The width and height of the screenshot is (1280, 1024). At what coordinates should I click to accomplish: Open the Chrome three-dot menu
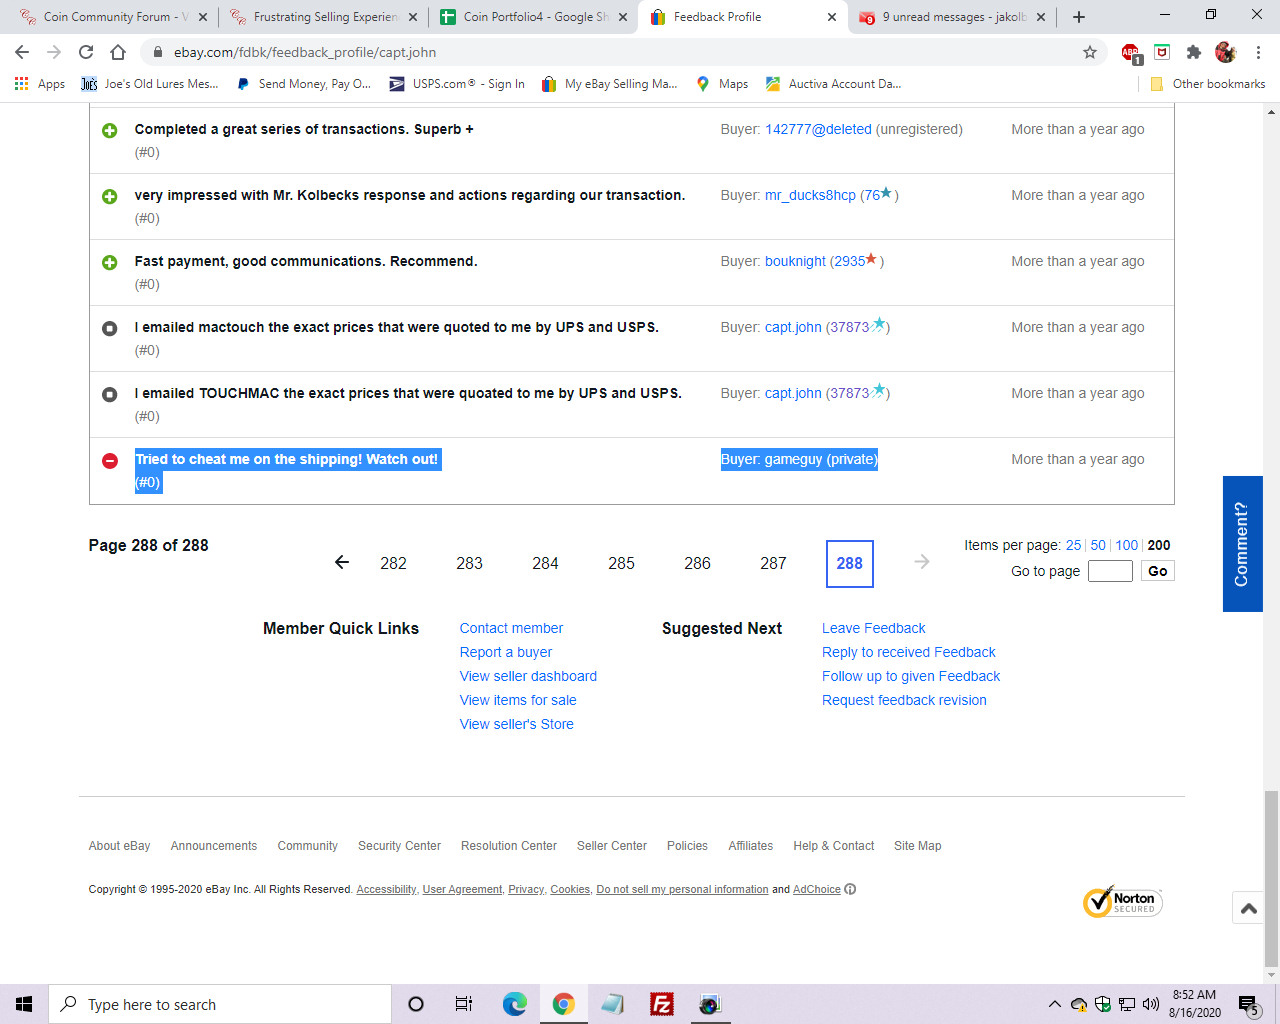pos(1258,52)
